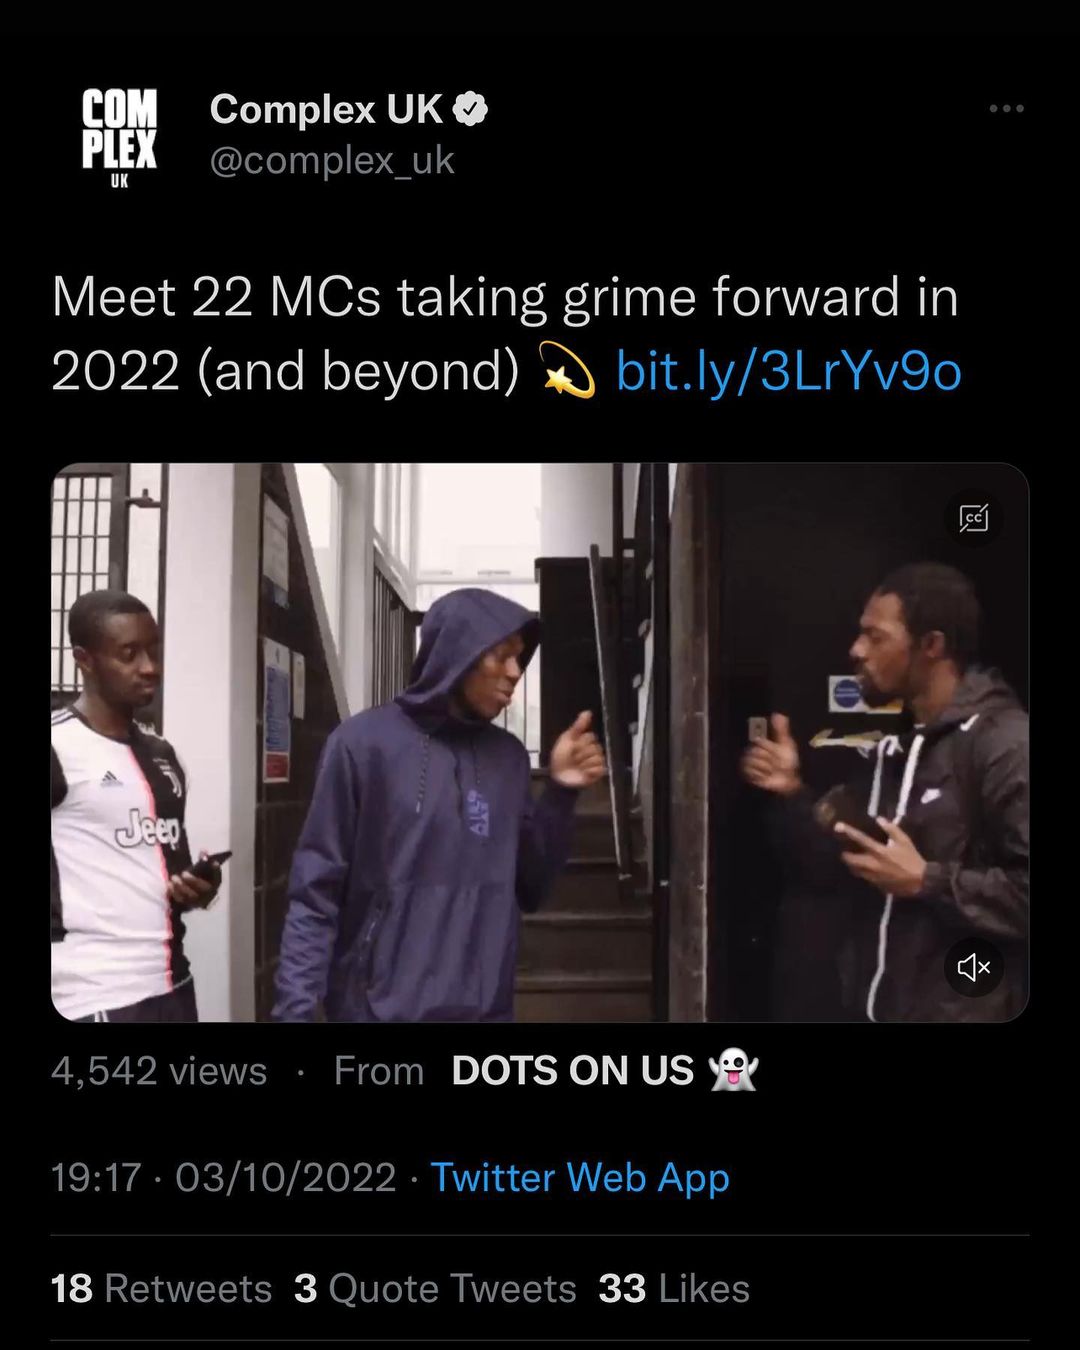Screen dimensions: 1080x1350
Task: View the 3 Quote Tweets list
Action: click(x=435, y=1289)
